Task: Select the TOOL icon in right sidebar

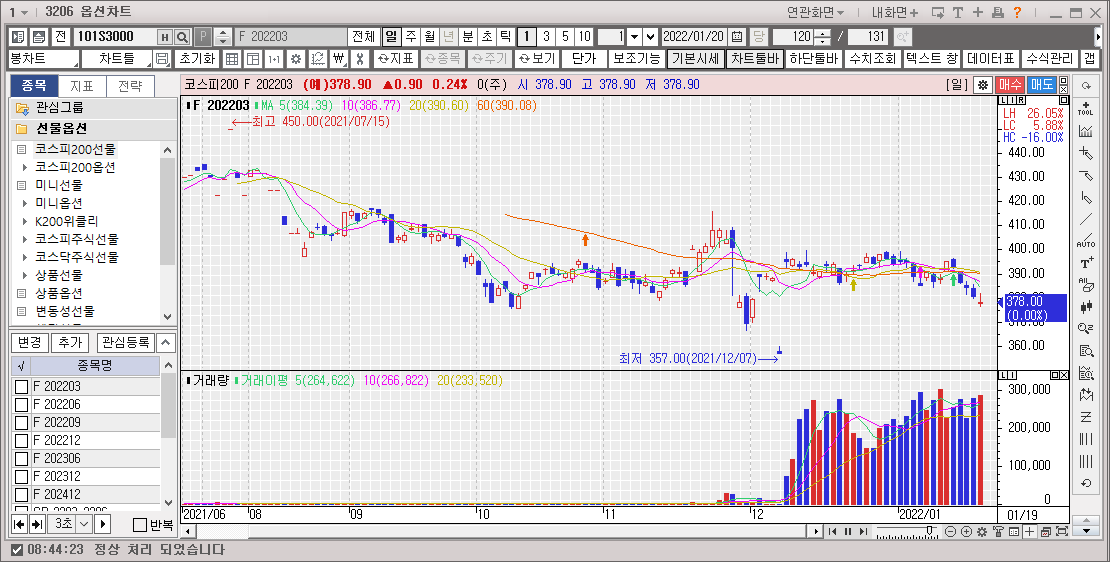Action: pyautogui.click(x=1086, y=108)
